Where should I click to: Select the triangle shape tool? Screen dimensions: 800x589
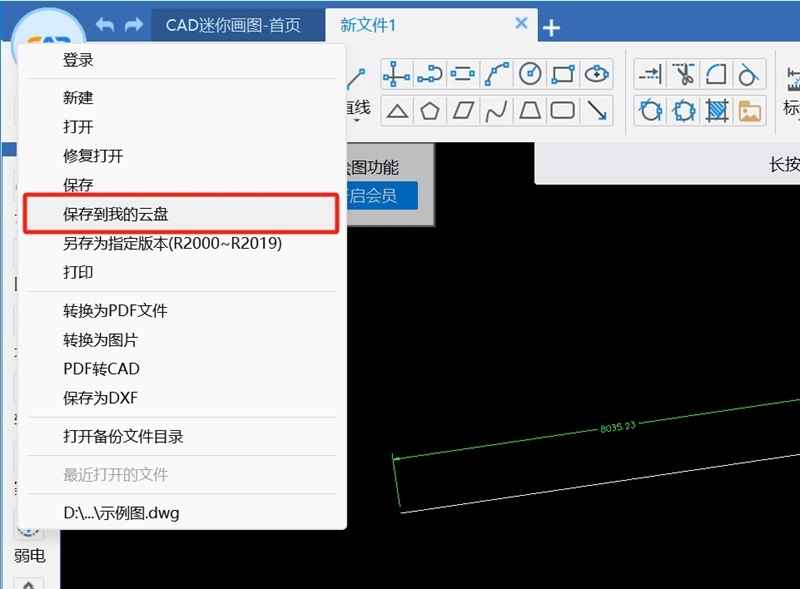(x=396, y=112)
